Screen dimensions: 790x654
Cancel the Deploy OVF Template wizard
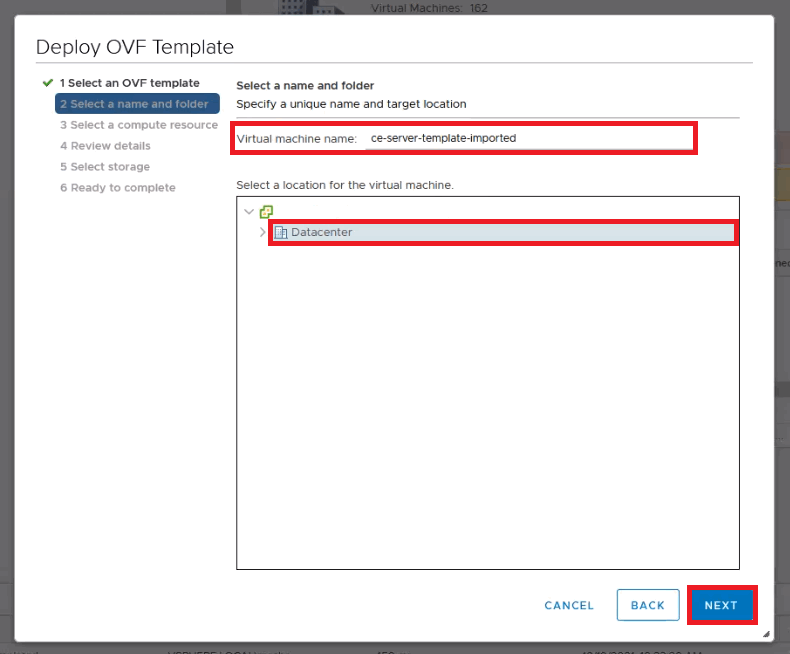pos(569,605)
